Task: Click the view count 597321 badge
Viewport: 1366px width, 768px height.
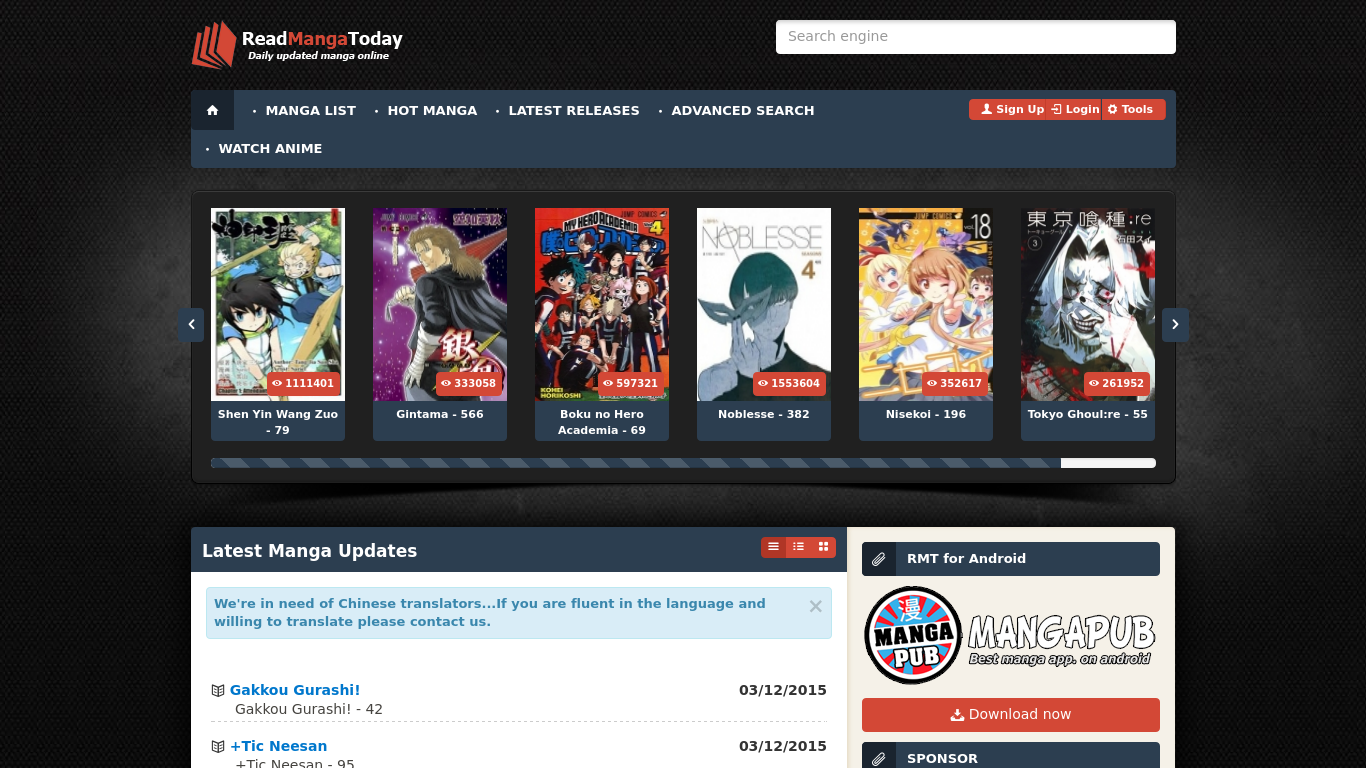Action: pyautogui.click(x=631, y=383)
